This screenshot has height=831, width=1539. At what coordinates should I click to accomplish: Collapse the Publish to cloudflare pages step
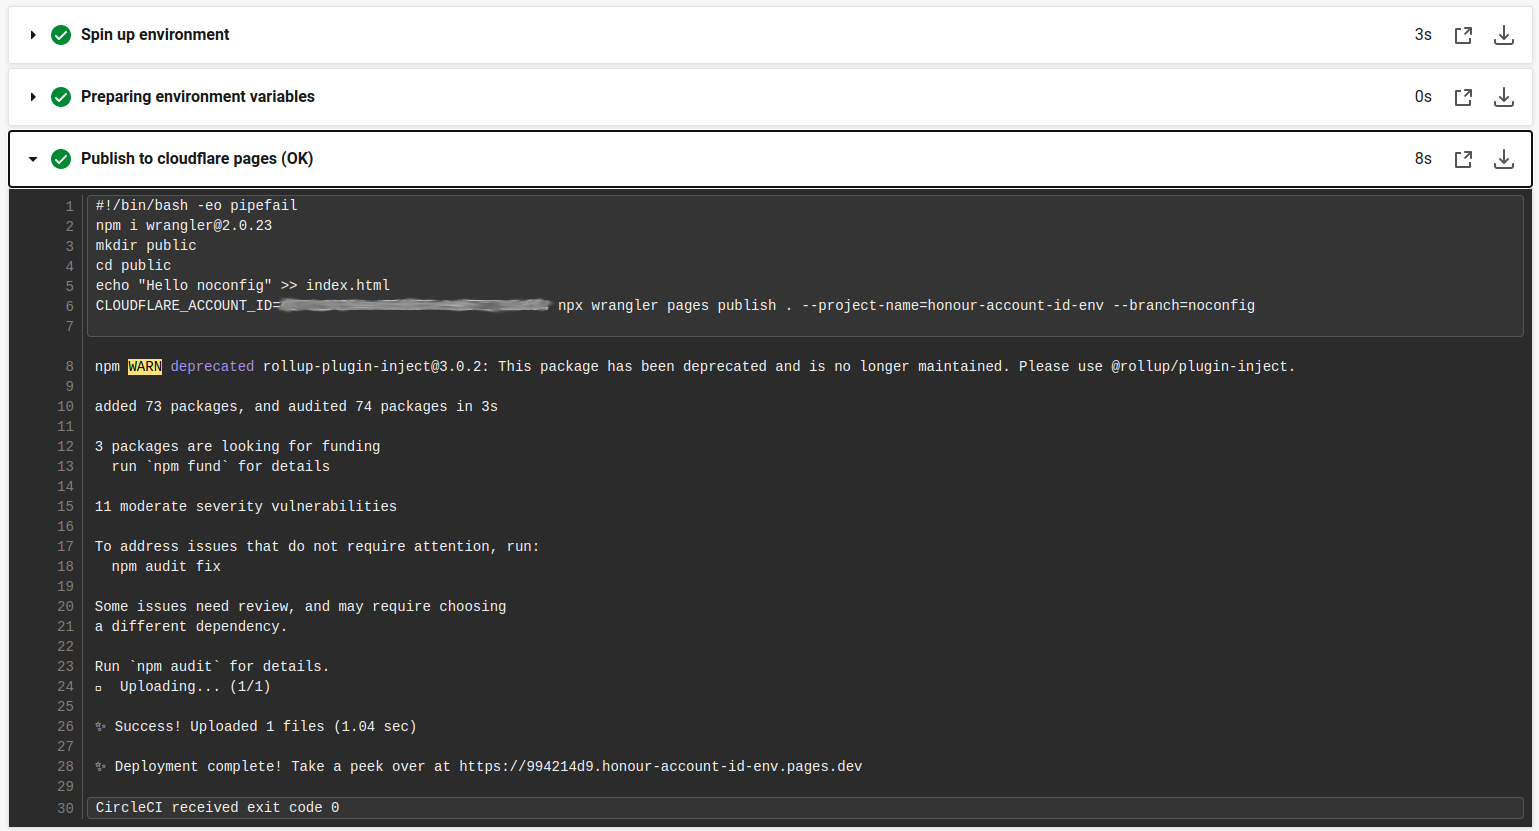[x=32, y=158]
